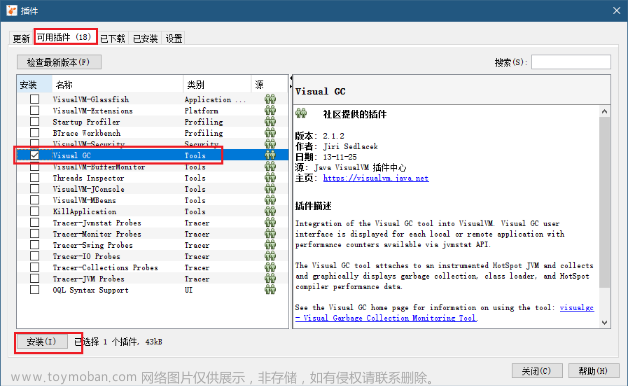This screenshot has width=628, height=386.
Task: Click description pane scroll down arrow
Action: point(604,322)
